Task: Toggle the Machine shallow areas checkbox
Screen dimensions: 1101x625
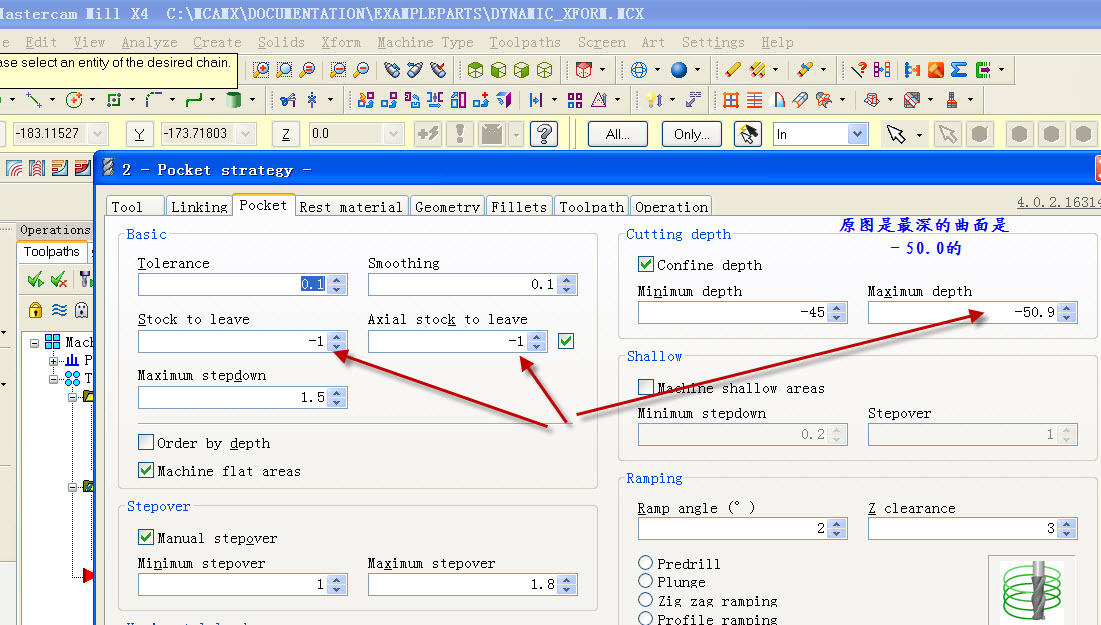Action: (645, 387)
